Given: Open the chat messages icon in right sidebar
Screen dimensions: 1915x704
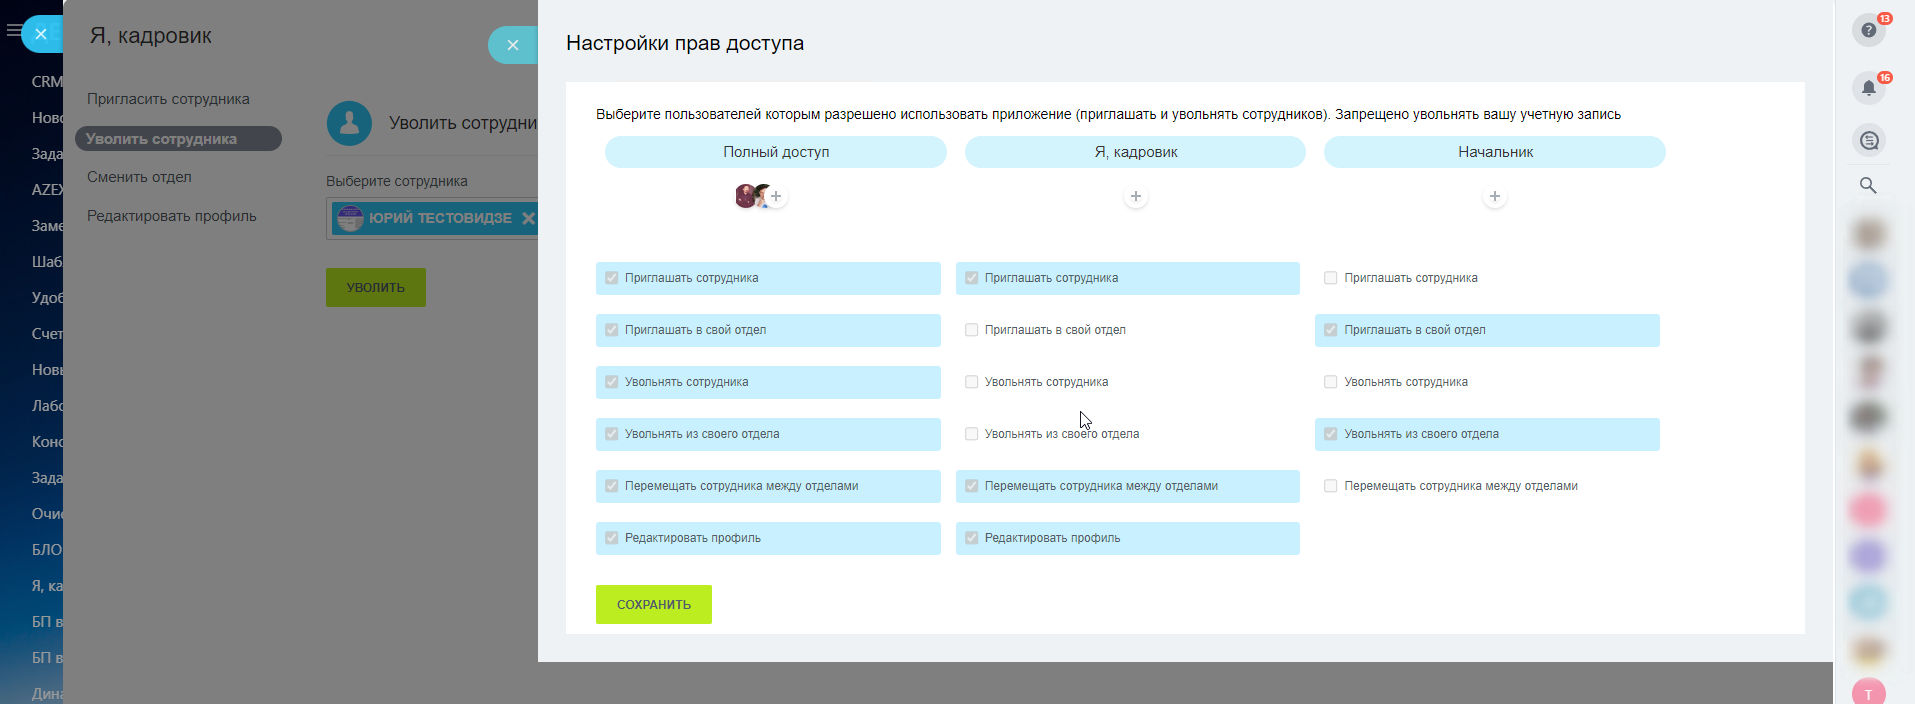Looking at the screenshot, I should pyautogui.click(x=1868, y=141).
